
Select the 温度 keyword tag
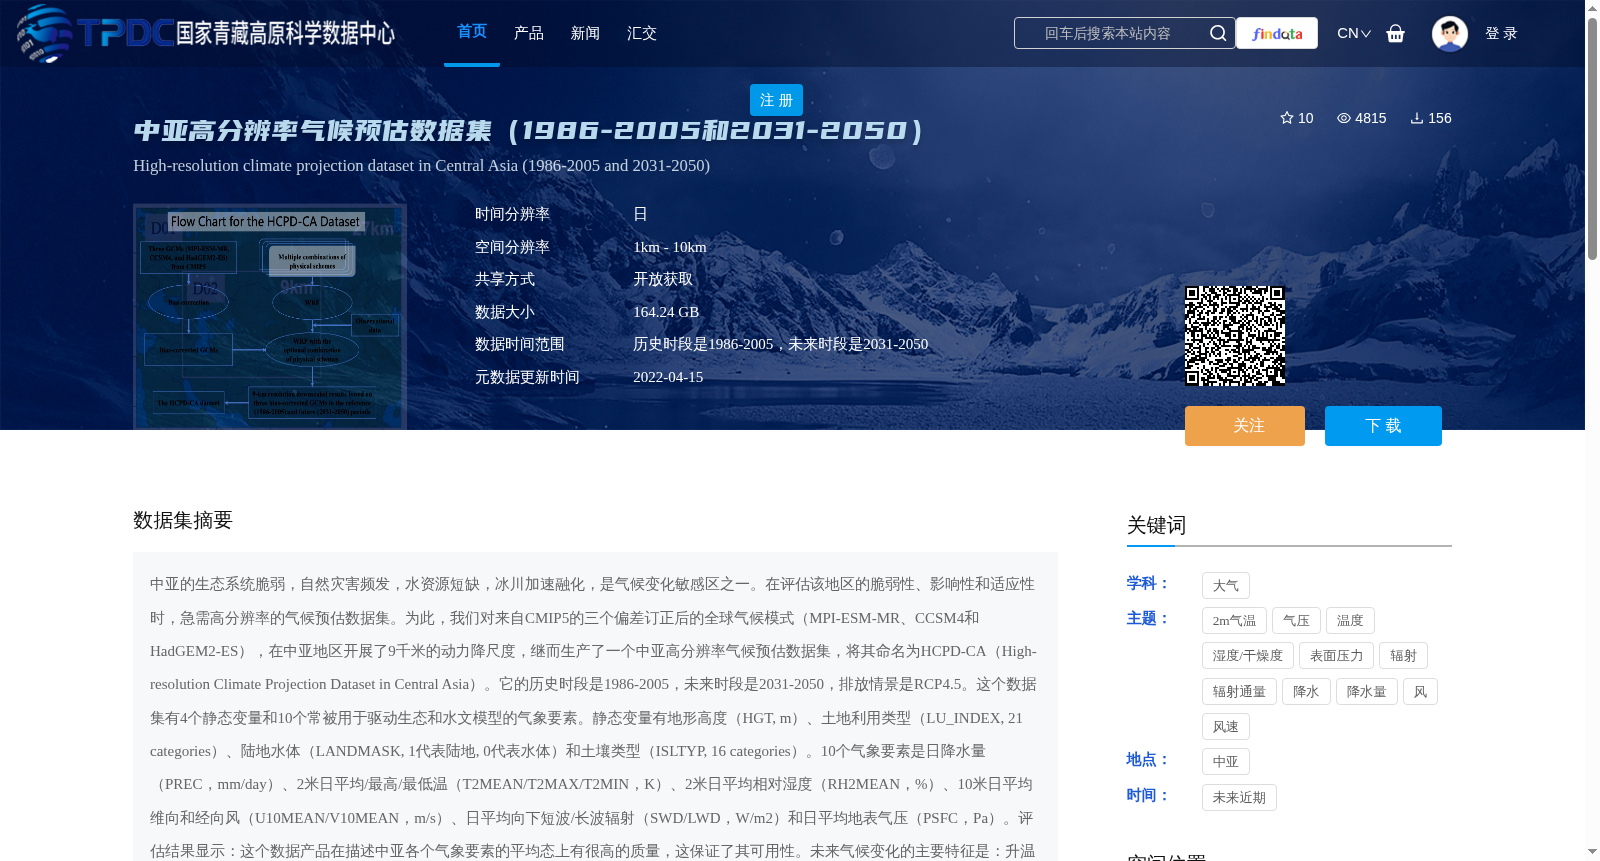click(x=1350, y=621)
